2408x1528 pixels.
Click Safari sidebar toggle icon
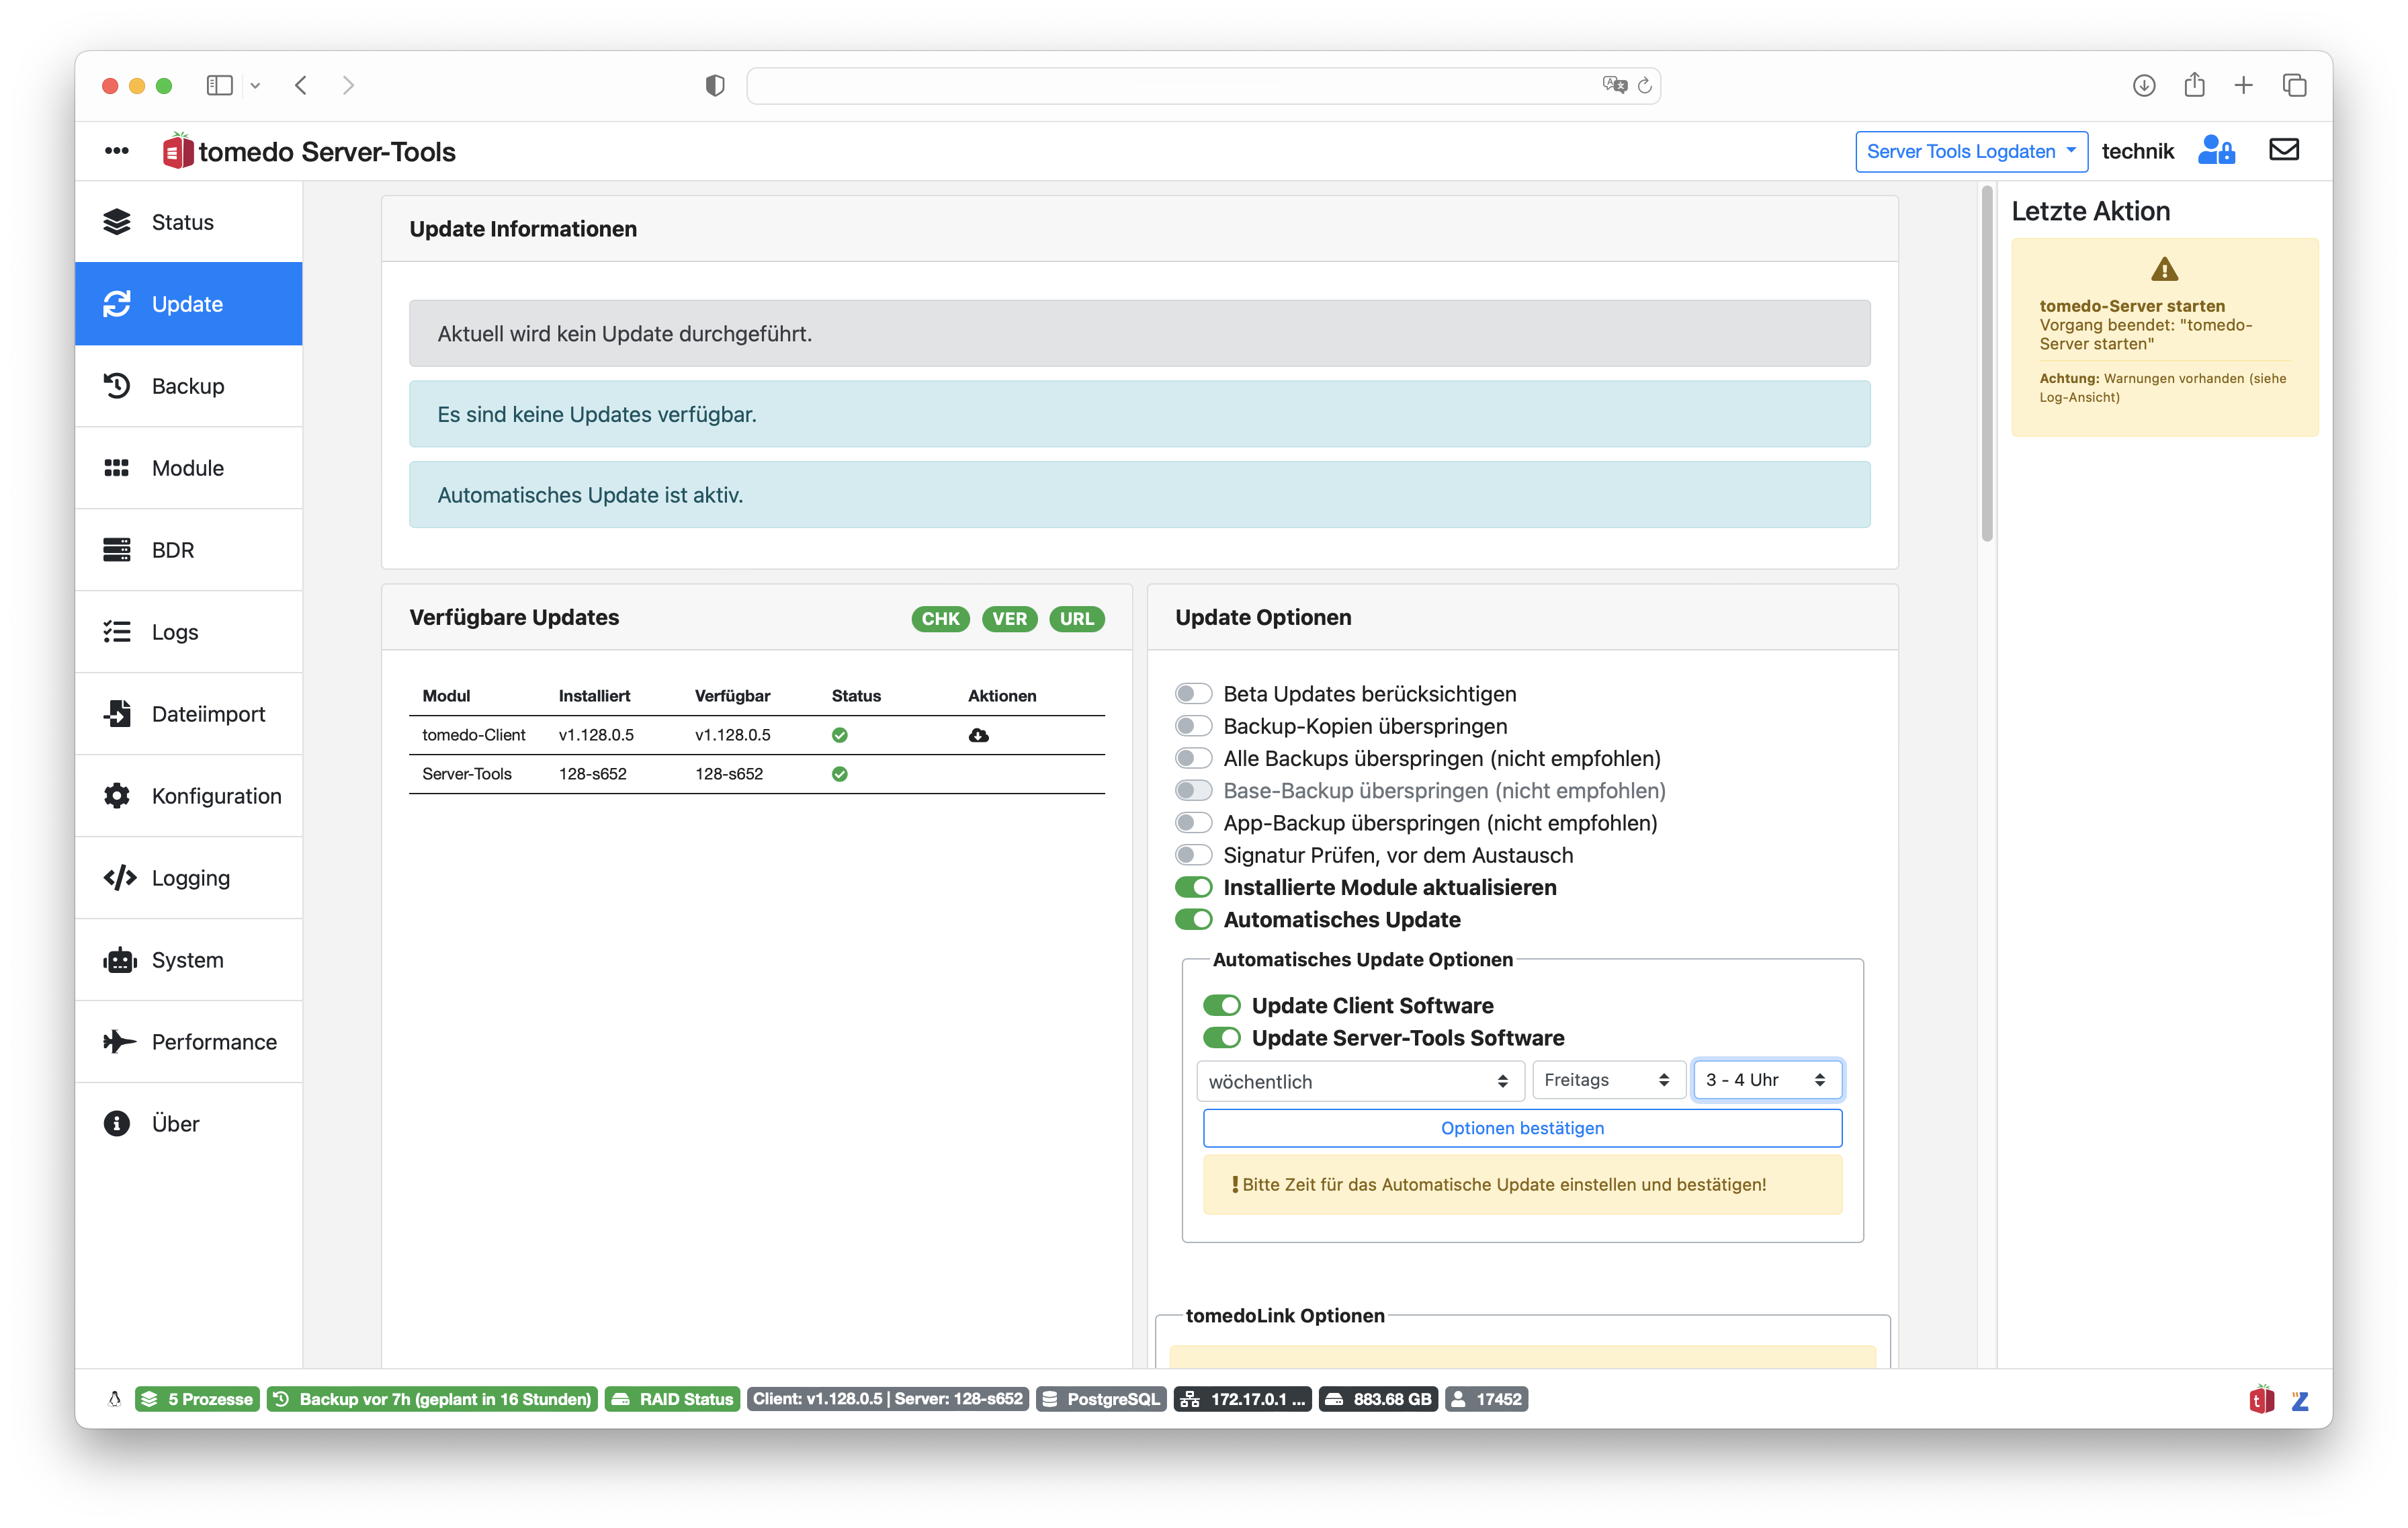[x=220, y=86]
